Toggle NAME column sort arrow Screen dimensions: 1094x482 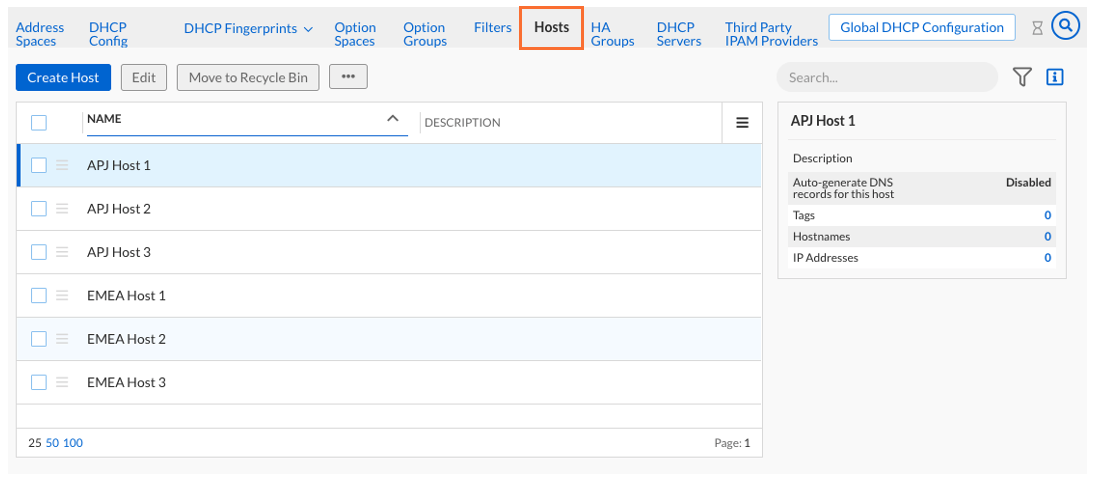click(x=393, y=119)
